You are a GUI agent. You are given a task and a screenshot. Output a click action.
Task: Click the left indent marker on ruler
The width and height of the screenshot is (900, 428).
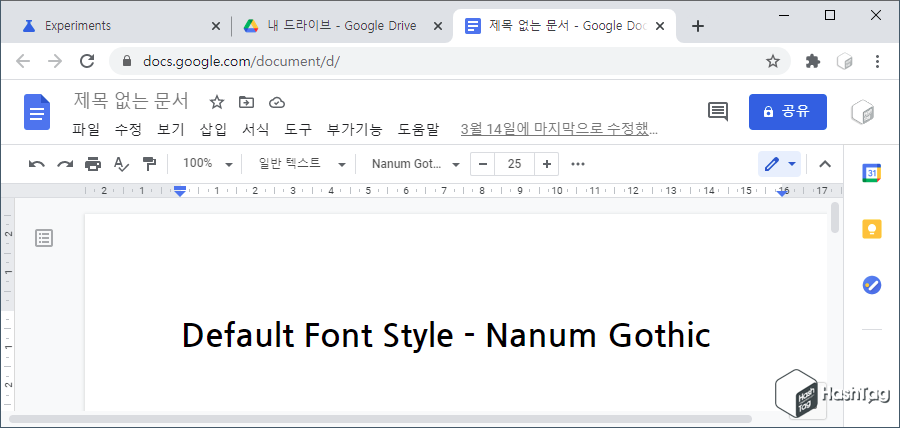pos(180,190)
